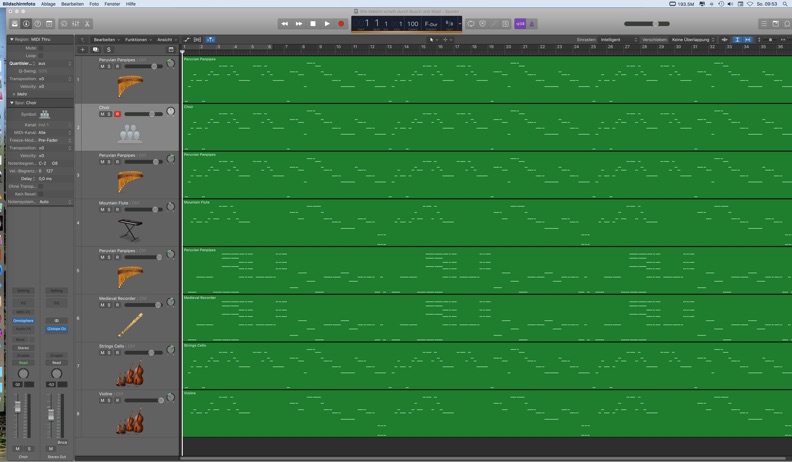Image resolution: width=792 pixels, height=462 pixels.
Task: Open the Ablage menu in the menu bar
Action: pyautogui.click(x=48, y=4)
